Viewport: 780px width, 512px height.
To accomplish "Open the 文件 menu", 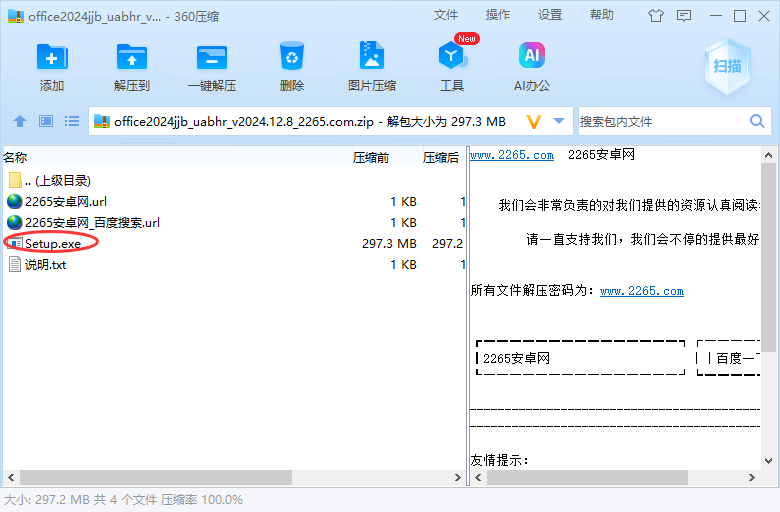I will (x=445, y=15).
